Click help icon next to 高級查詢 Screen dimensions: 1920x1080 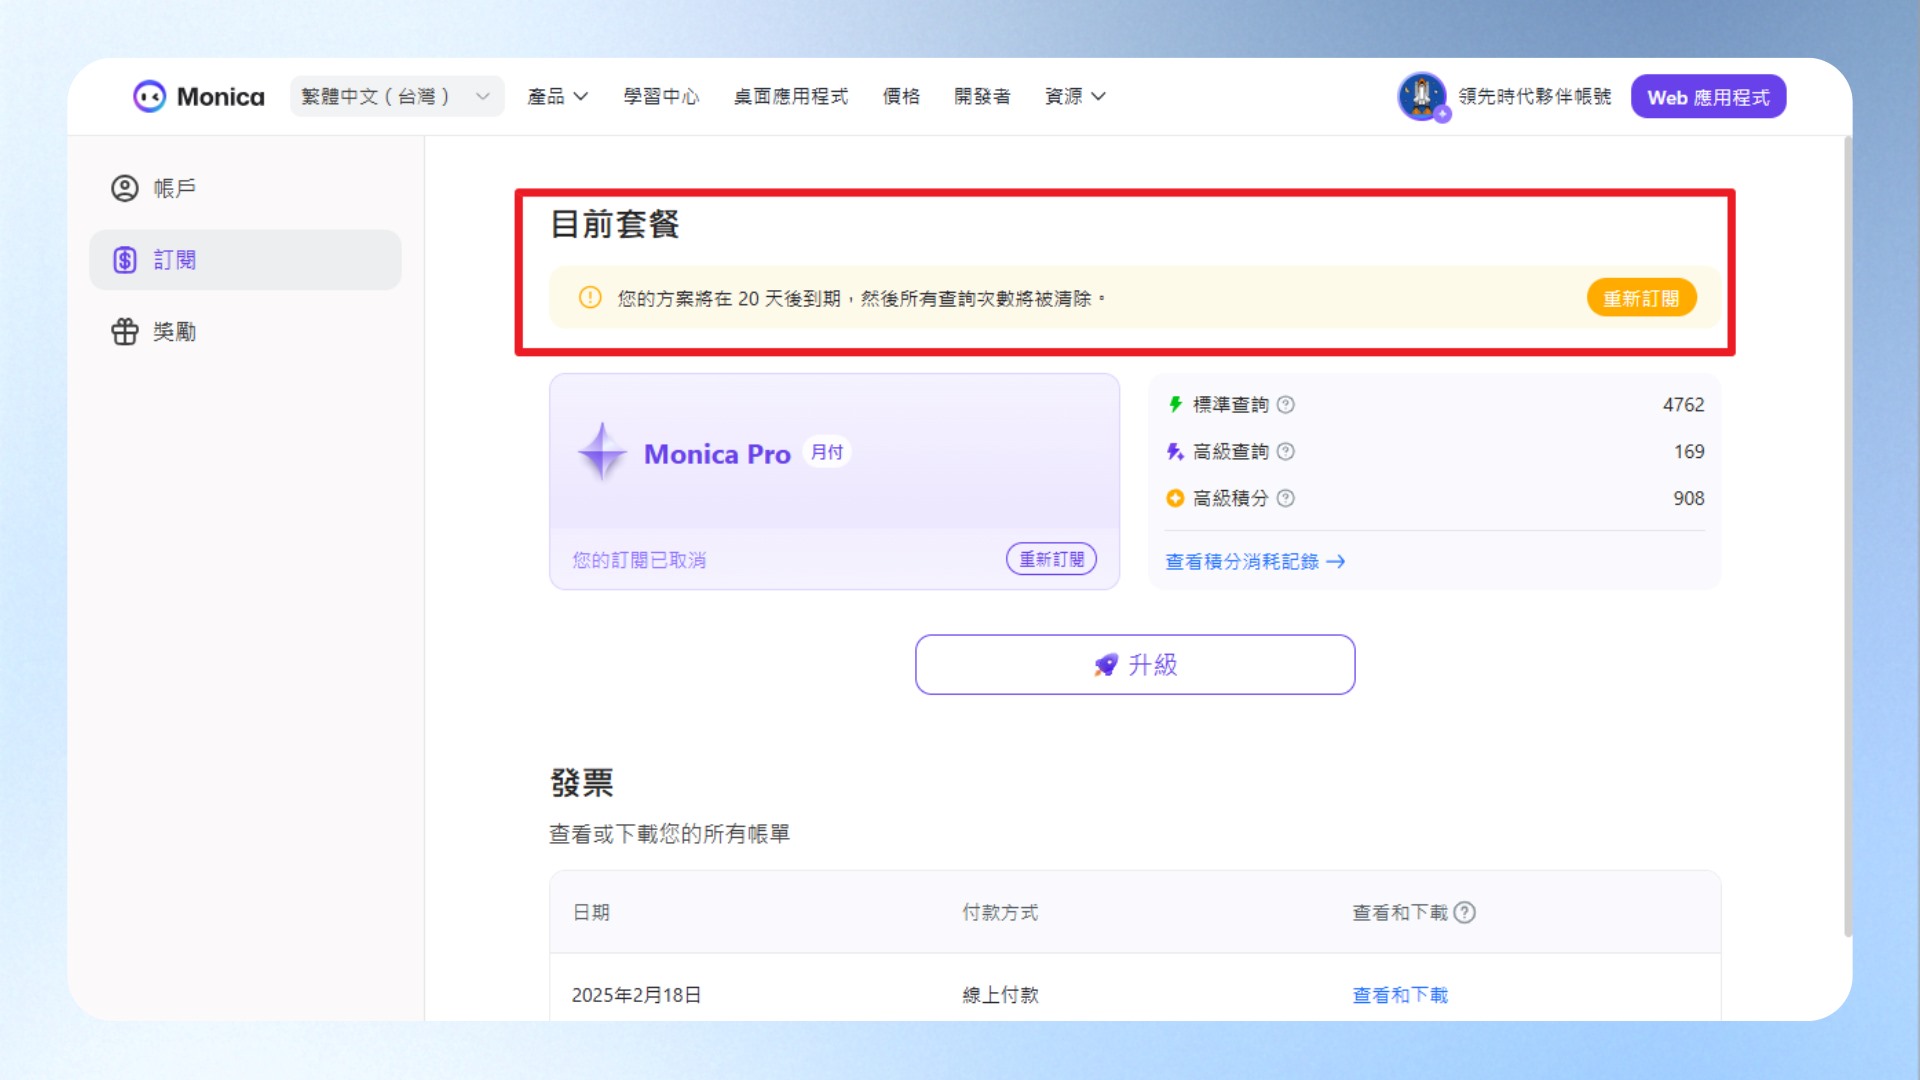tap(1286, 451)
